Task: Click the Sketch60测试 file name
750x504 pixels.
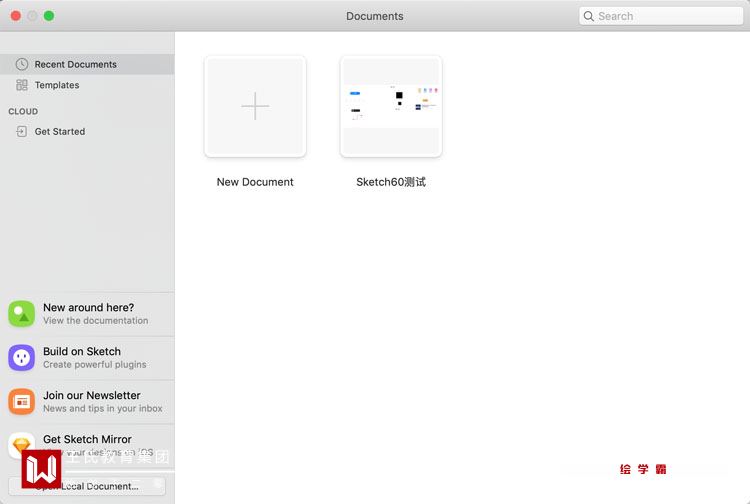Action: [391, 182]
